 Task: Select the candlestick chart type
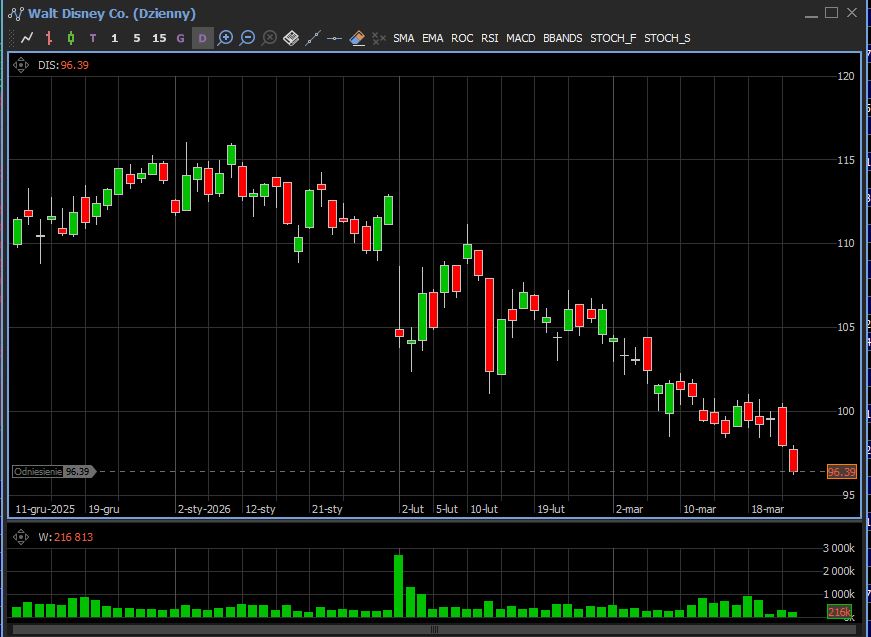(71, 38)
